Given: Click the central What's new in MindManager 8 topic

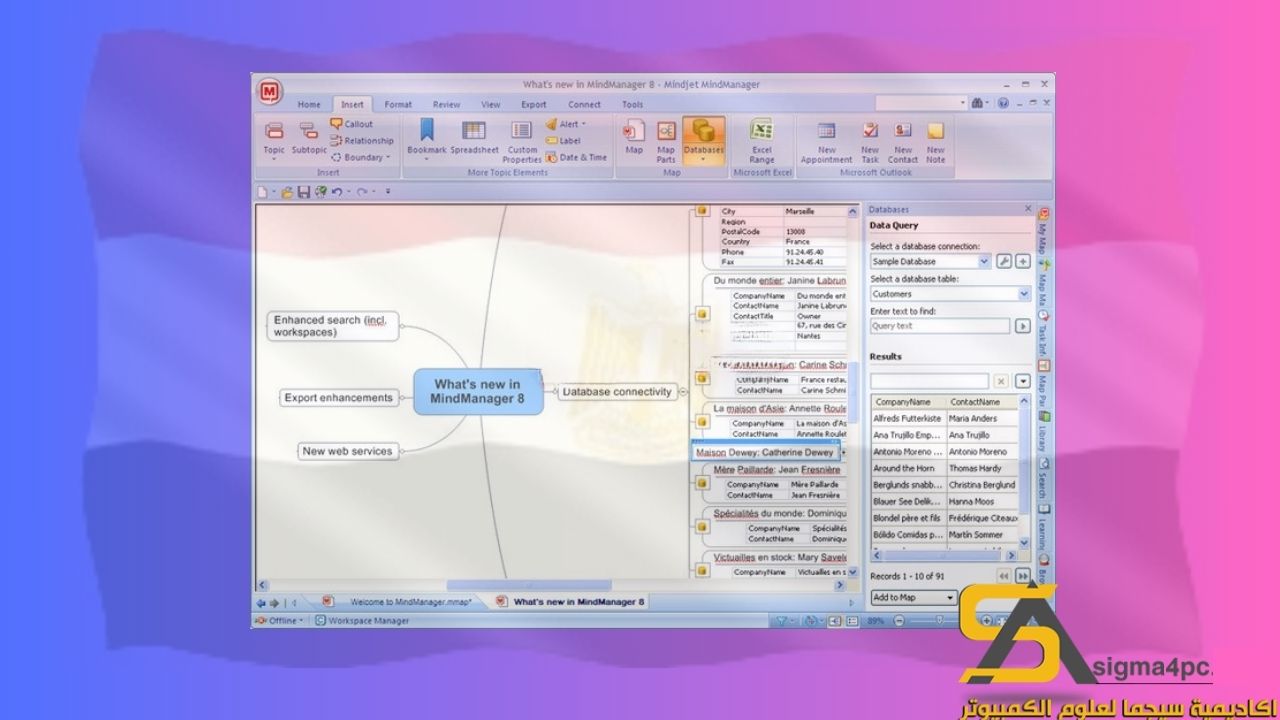Looking at the screenshot, I should [478, 391].
